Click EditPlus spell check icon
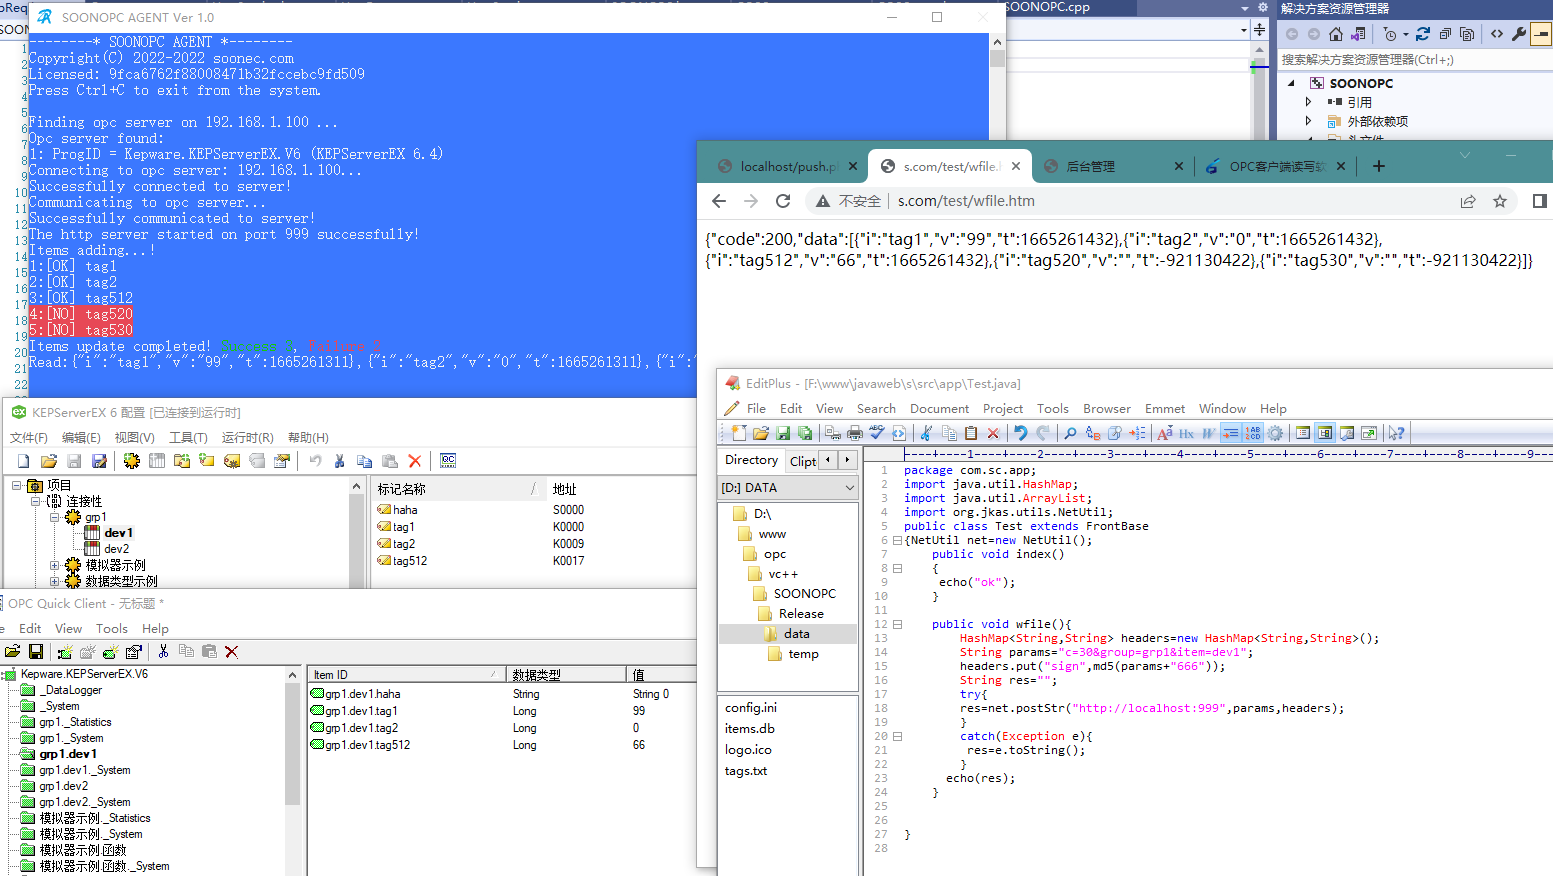1553x876 pixels. 877,433
